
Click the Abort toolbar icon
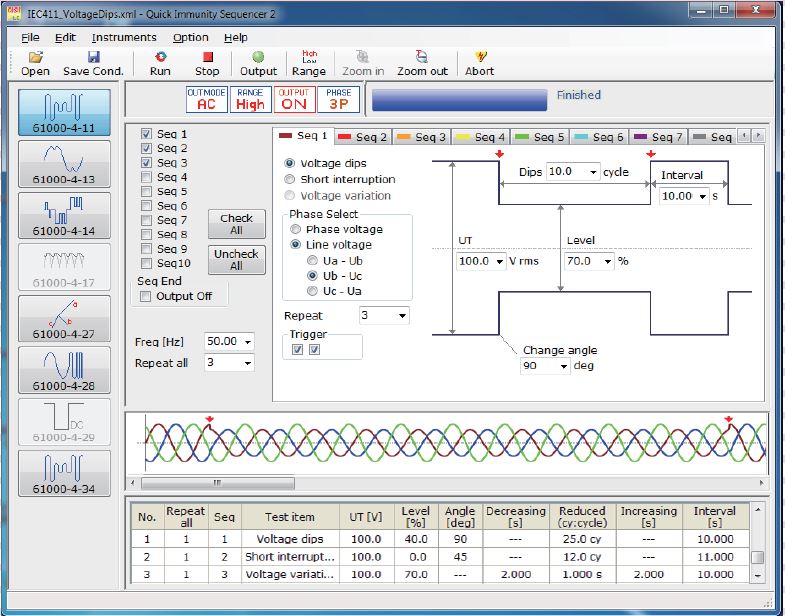point(479,58)
